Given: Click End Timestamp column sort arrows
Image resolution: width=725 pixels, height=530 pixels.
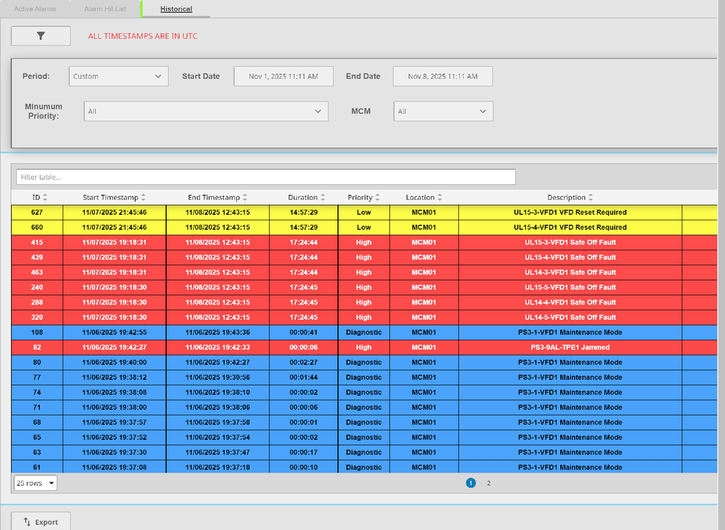Looking at the screenshot, I should [245, 198].
